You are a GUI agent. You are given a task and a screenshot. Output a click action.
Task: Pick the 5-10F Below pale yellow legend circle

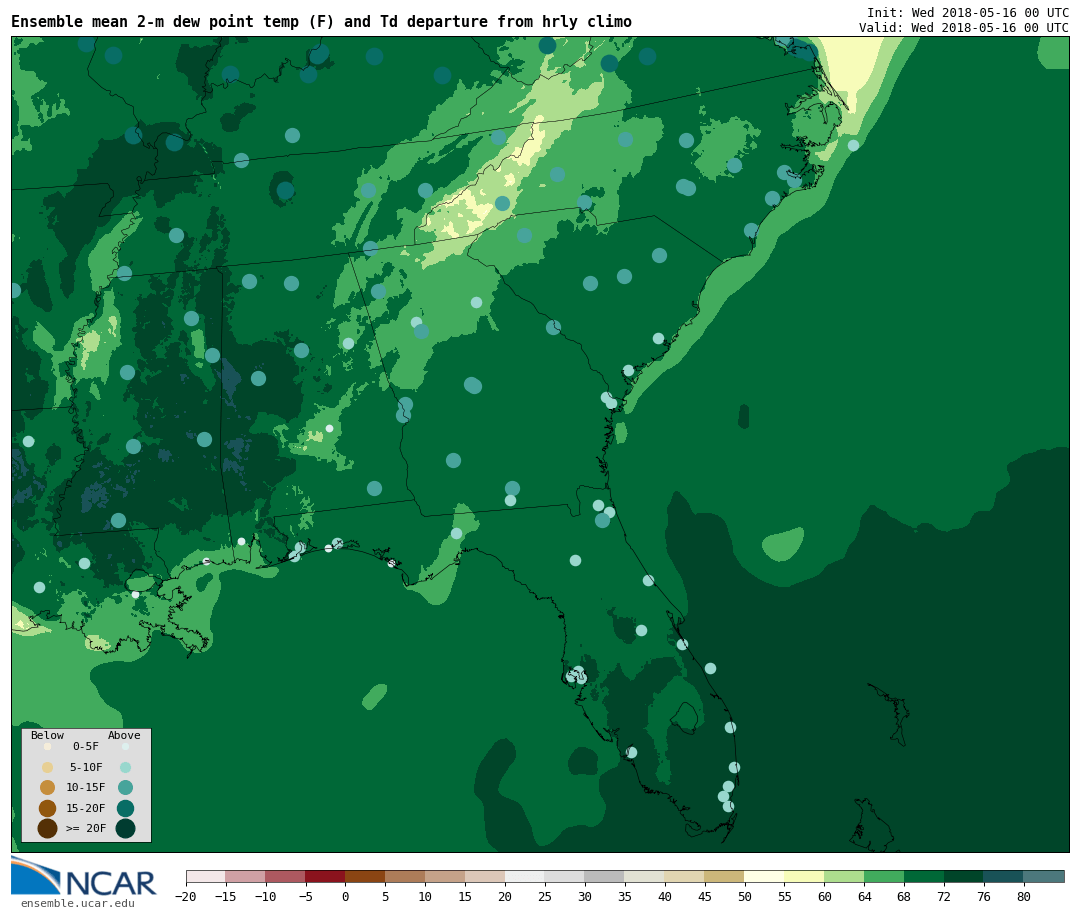pos(47,767)
